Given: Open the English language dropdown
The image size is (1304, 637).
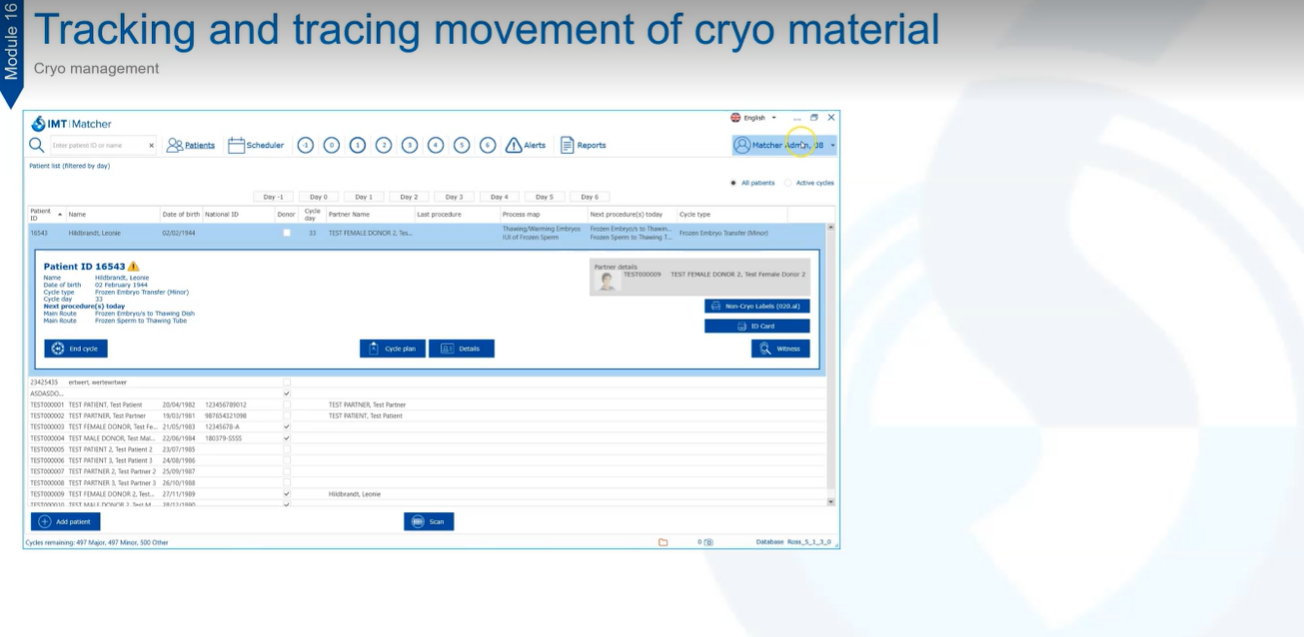Looking at the screenshot, I should [754, 118].
